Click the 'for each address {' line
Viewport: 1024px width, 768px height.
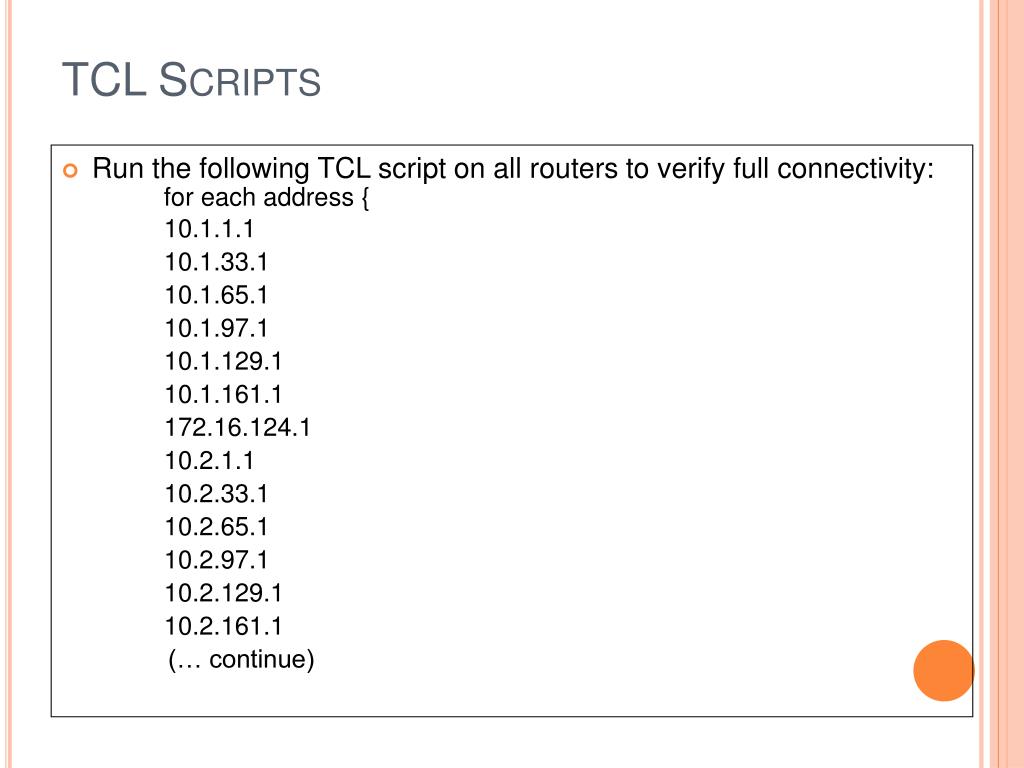pos(267,198)
